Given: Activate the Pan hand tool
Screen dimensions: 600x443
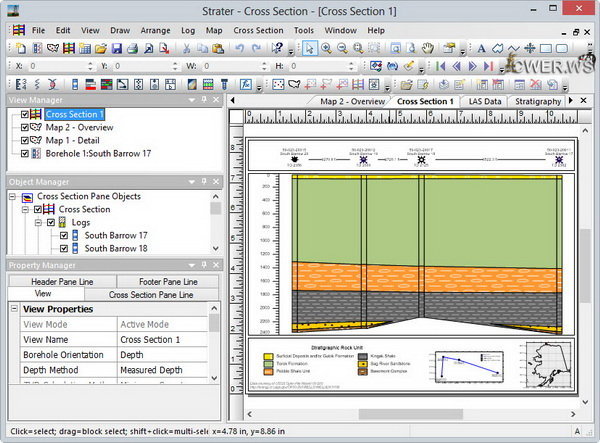Looking at the screenshot, I should point(427,48).
